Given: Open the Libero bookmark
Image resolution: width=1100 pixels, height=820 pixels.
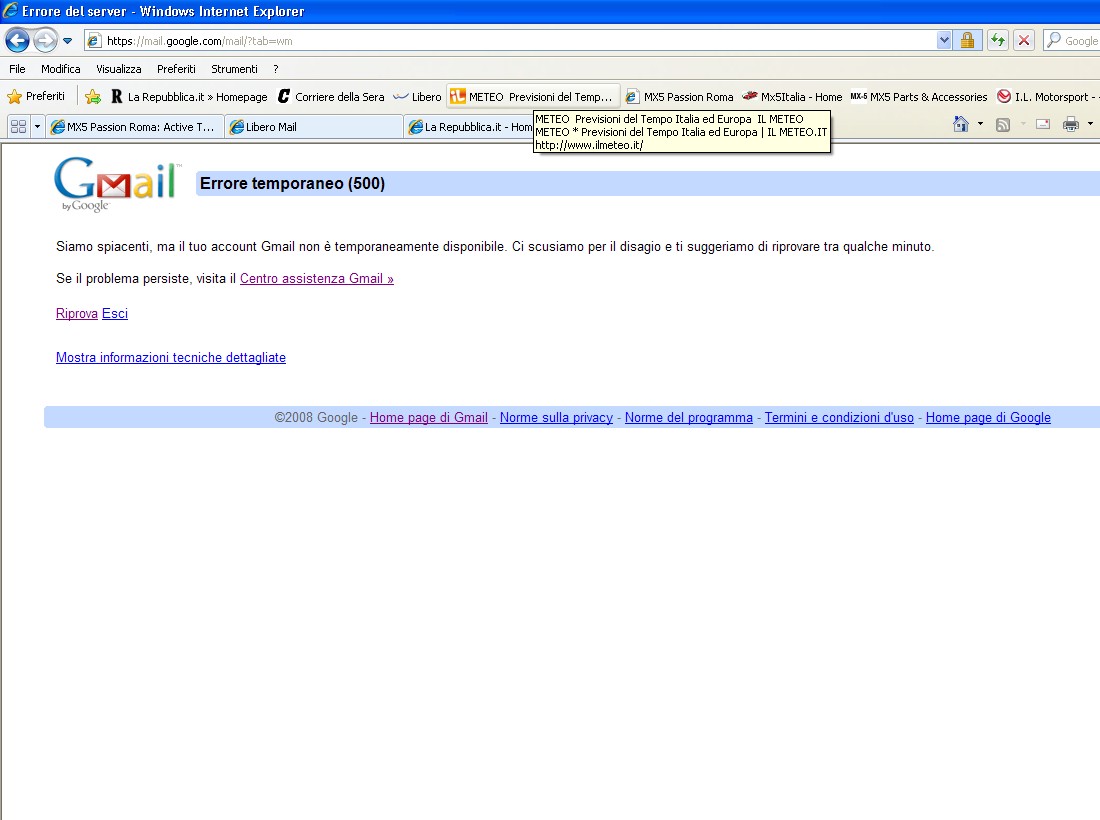Looking at the screenshot, I should 417,97.
